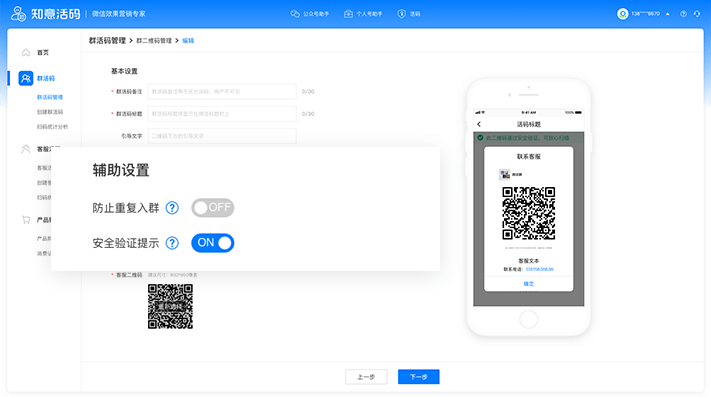Click the small avatar in phone preview card

(x=504, y=174)
